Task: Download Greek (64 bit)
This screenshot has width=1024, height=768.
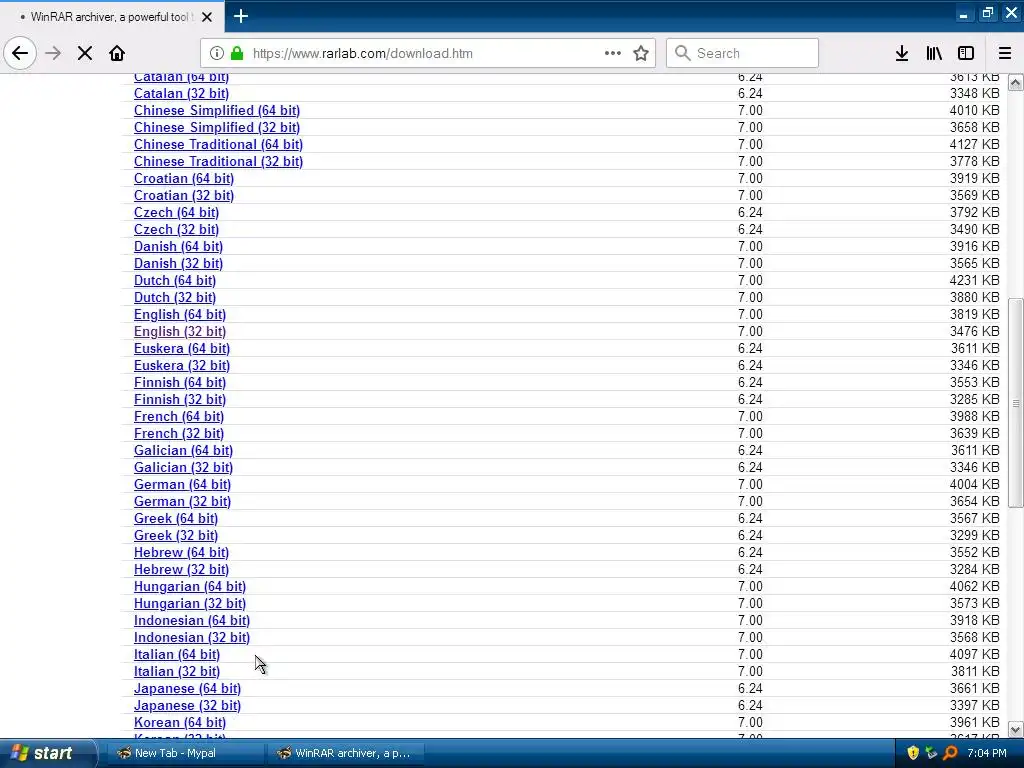Action: click(x=176, y=518)
